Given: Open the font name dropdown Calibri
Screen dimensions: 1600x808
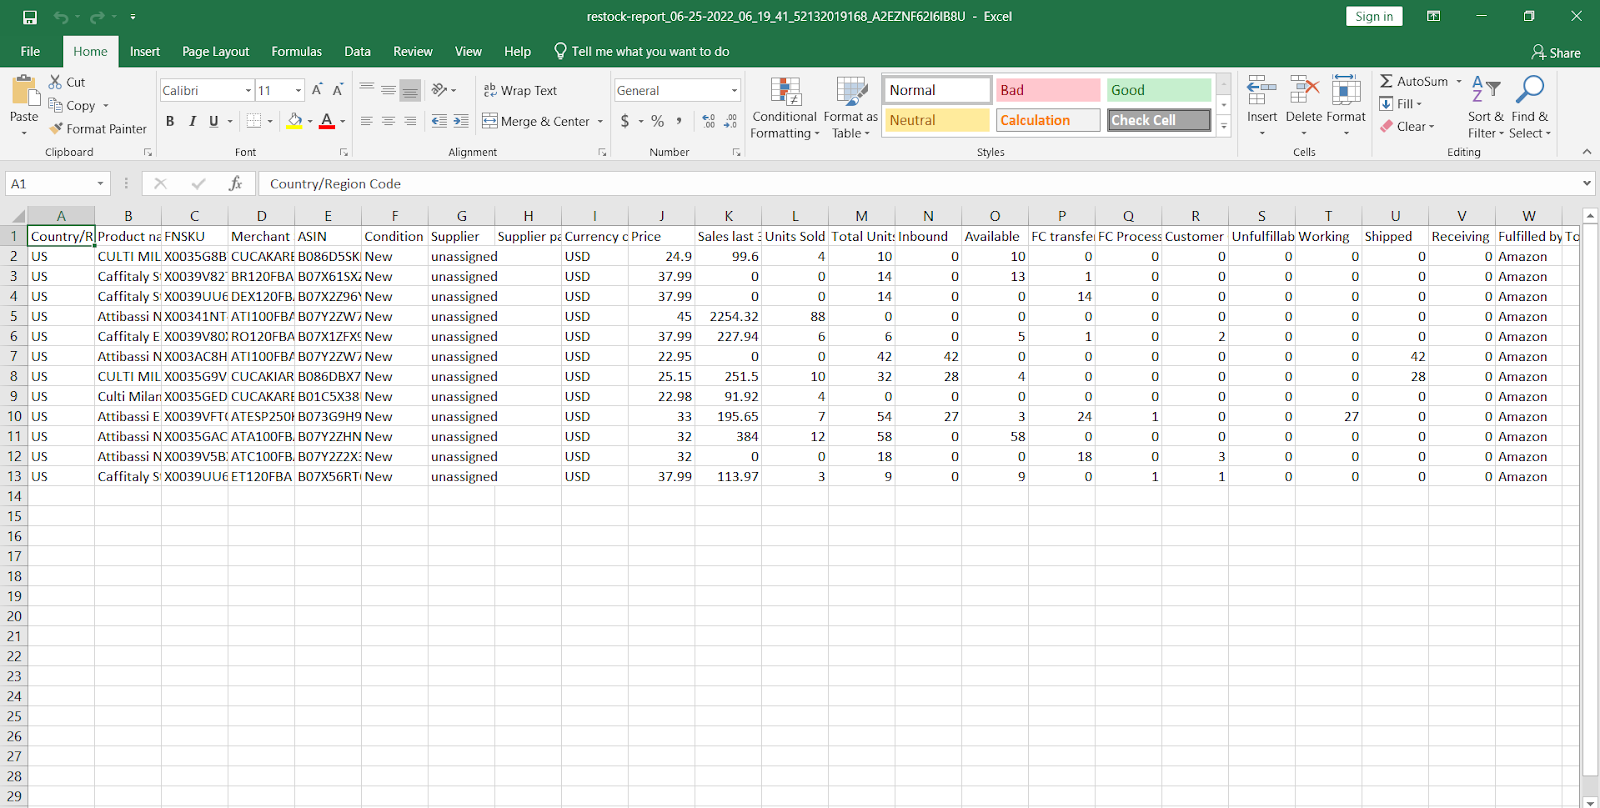Looking at the screenshot, I should pos(248,91).
